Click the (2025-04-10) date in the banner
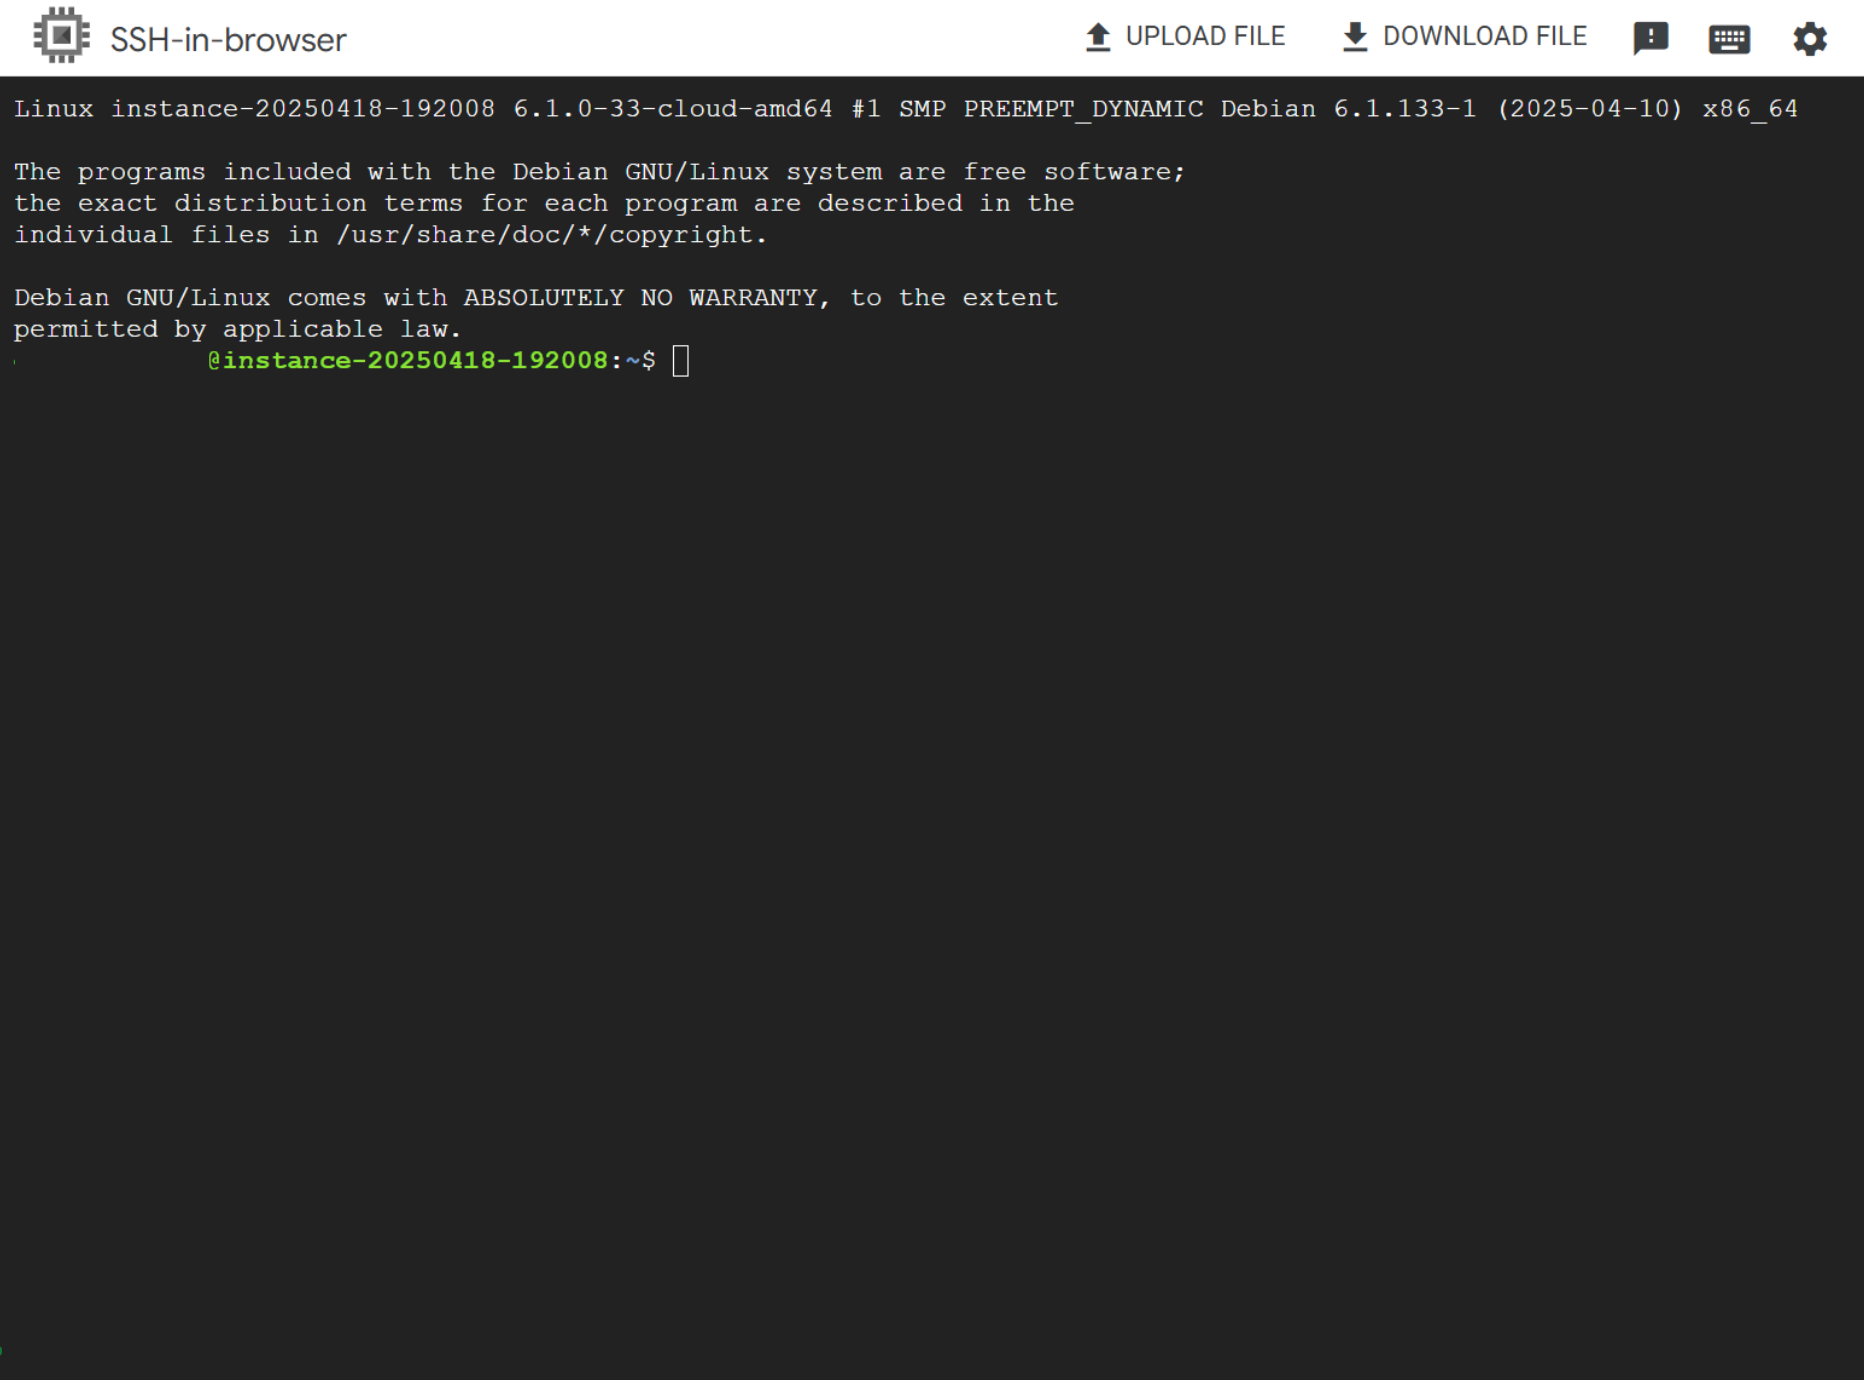The width and height of the screenshot is (1864, 1380). point(1590,109)
